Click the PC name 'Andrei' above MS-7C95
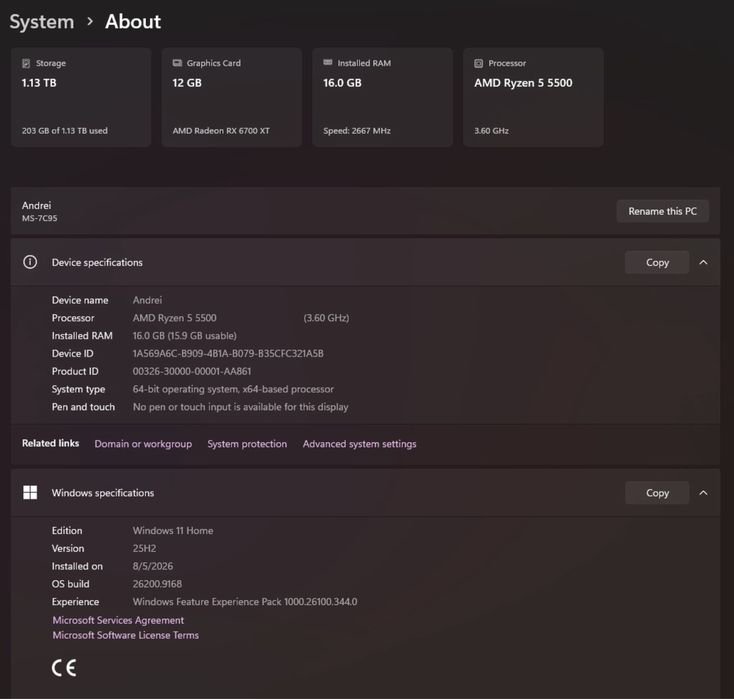Viewport: 734px width, 699px height. pyautogui.click(x=37, y=205)
